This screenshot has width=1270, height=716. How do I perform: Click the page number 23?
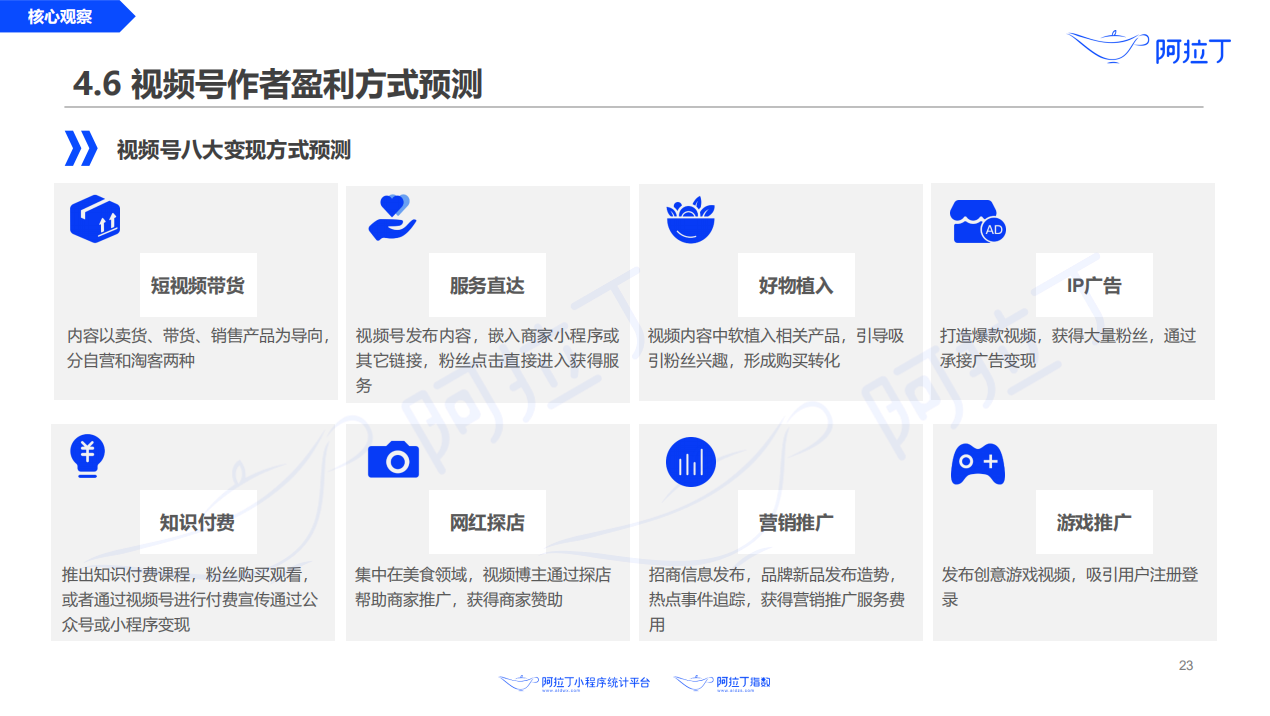[1186, 665]
